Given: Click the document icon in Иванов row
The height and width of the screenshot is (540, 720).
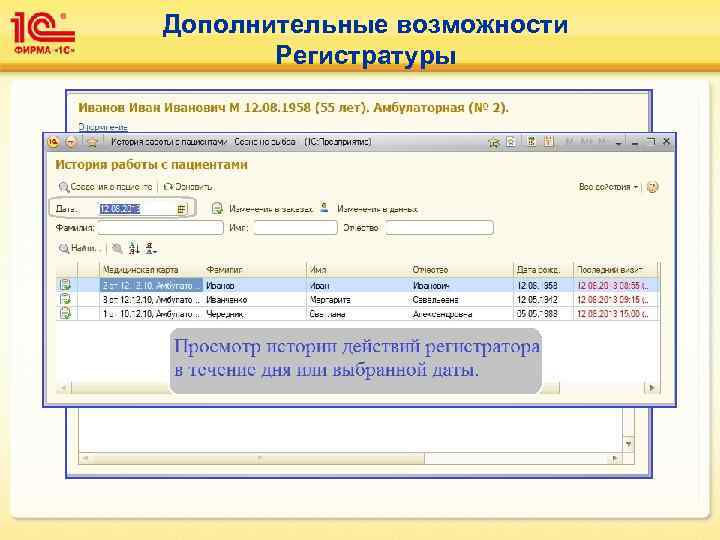Looking at the screenshot, I should click(65, 285).
